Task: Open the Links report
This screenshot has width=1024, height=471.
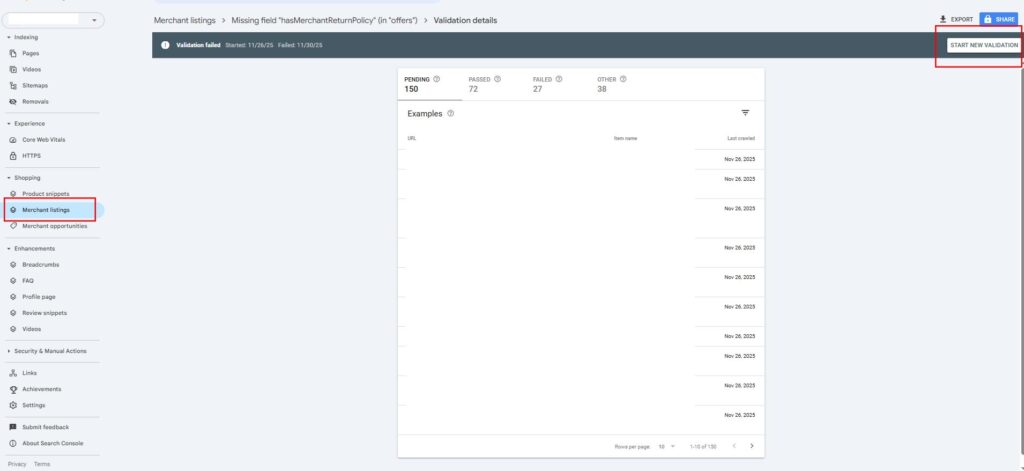Action: pyautogui.click(x=29, y=373)
